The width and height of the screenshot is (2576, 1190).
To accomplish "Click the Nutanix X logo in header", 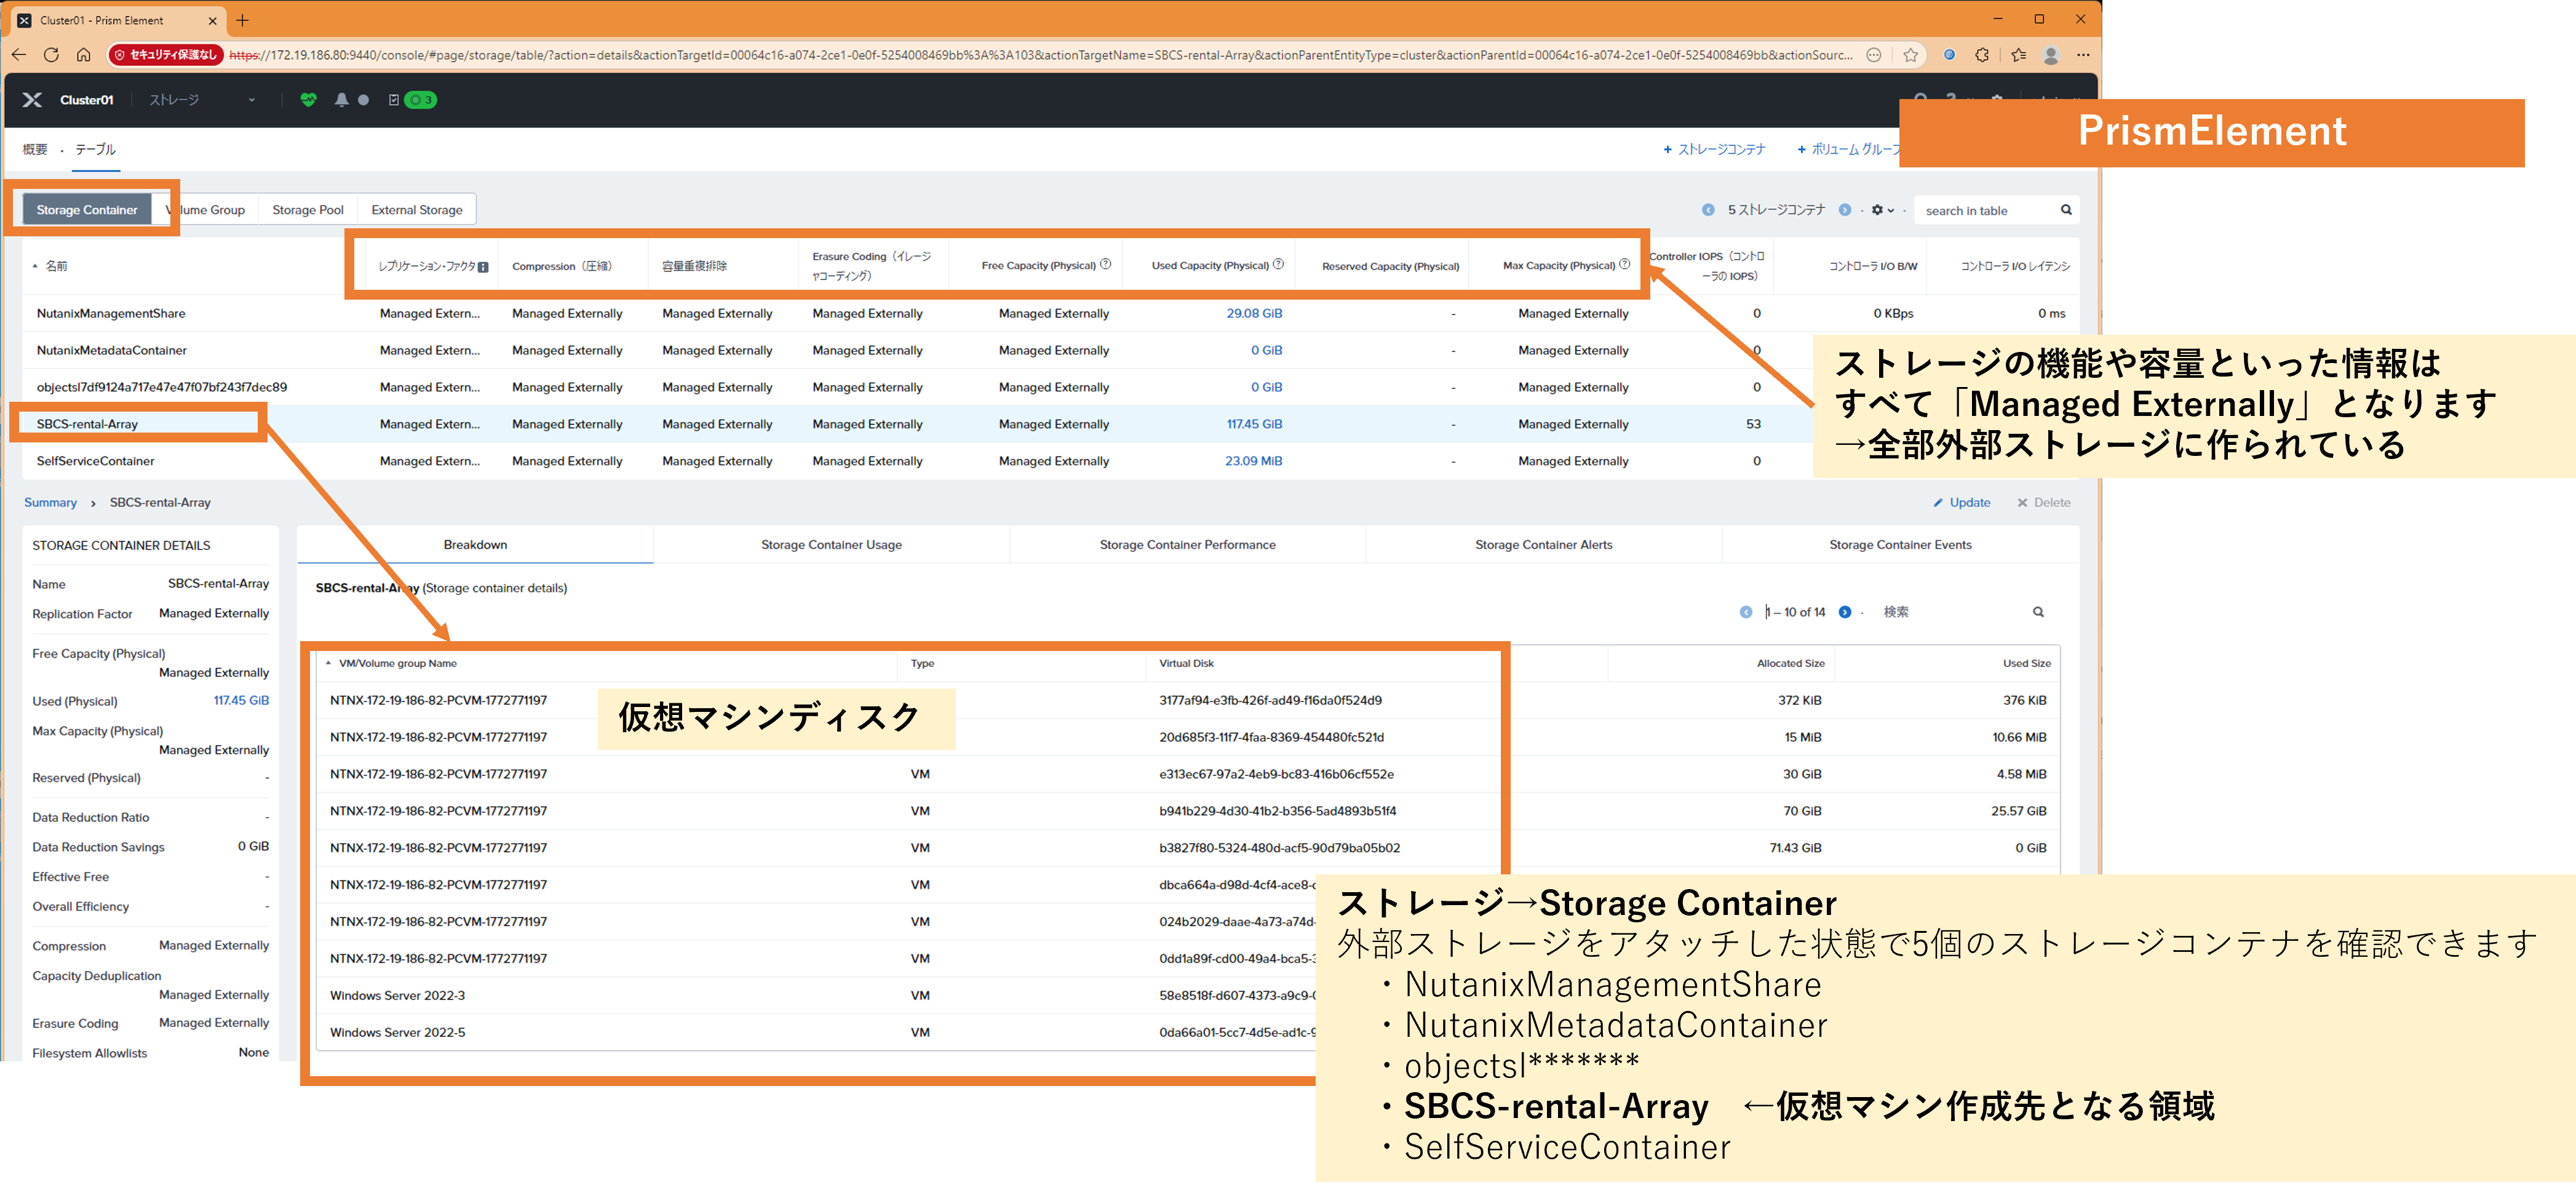I will (32, 100).
